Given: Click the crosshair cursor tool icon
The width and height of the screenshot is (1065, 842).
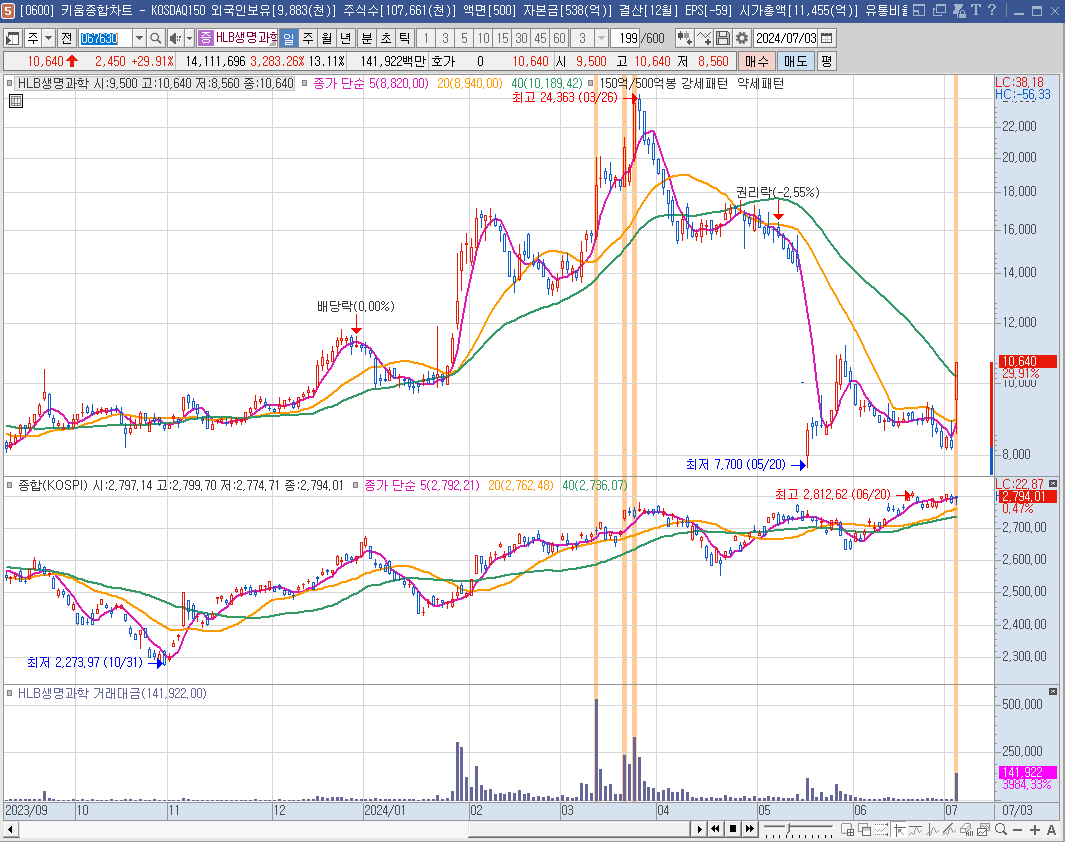Looking at the screenshot, I should (x=900, y=829).
